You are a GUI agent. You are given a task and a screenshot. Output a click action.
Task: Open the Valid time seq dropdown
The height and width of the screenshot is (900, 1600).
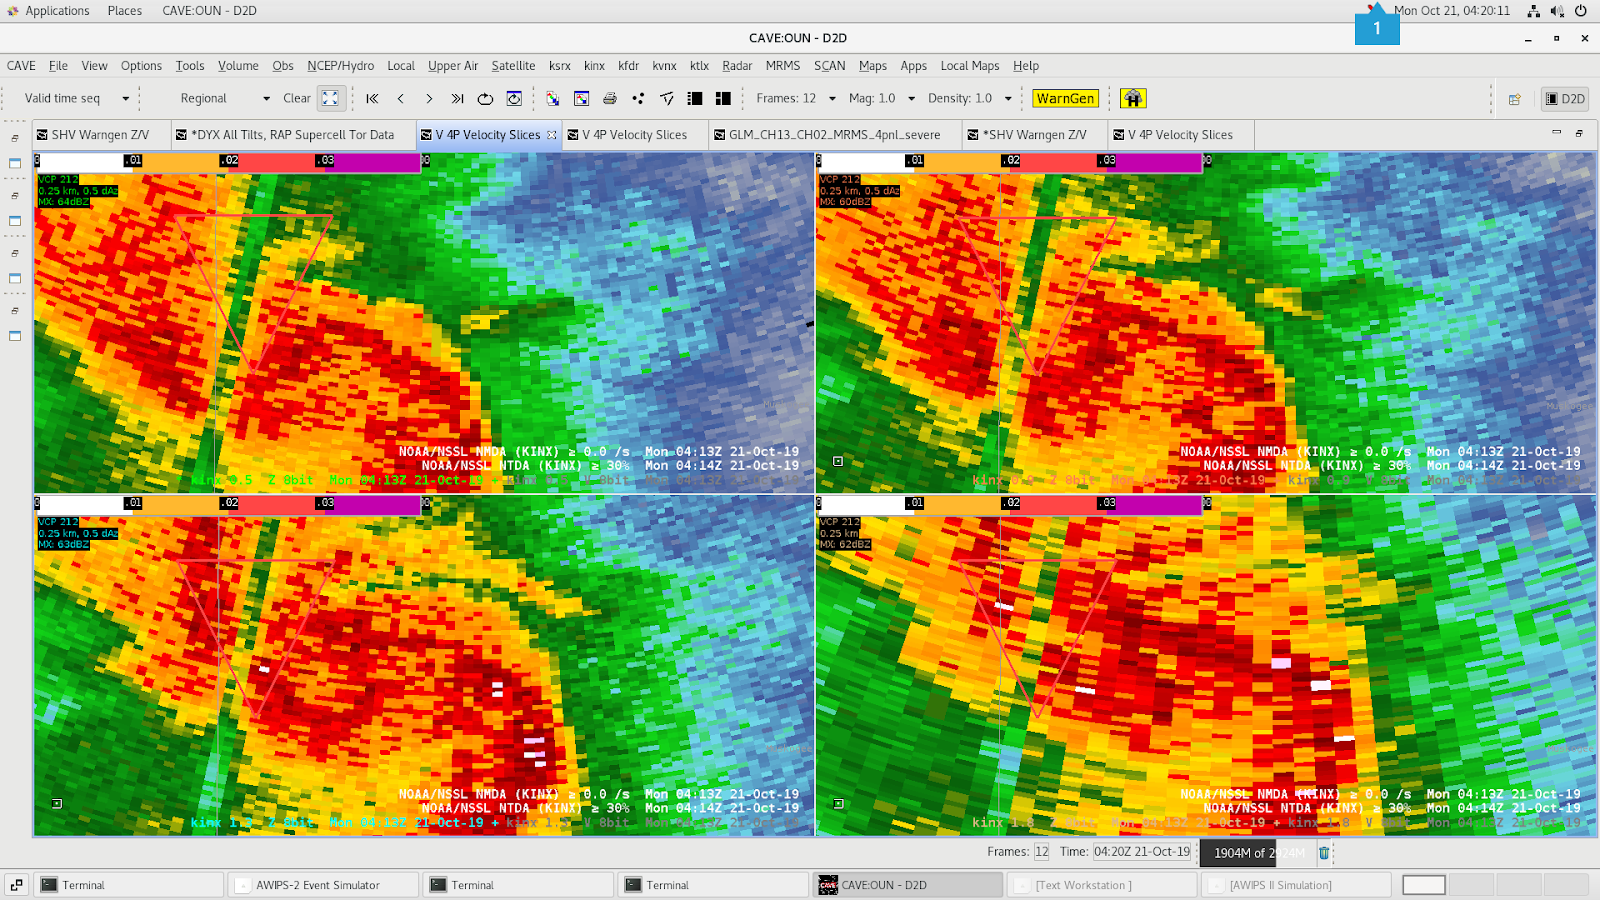[x=125, y=98]
